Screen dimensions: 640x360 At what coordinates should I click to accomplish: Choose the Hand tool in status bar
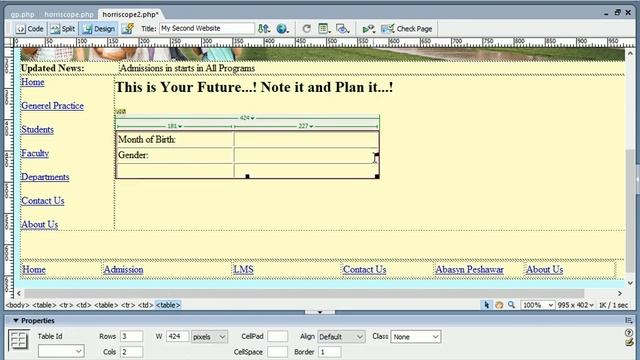tap(499, 305)
